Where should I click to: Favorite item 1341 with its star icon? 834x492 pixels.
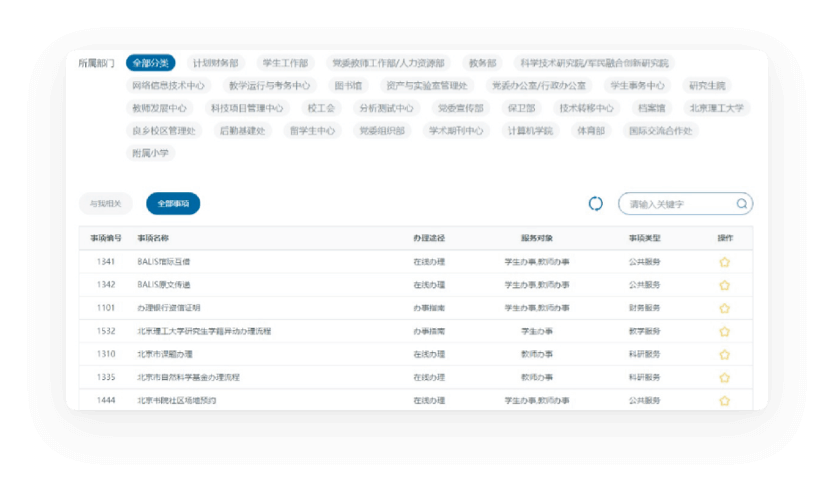tap(724, 262)
